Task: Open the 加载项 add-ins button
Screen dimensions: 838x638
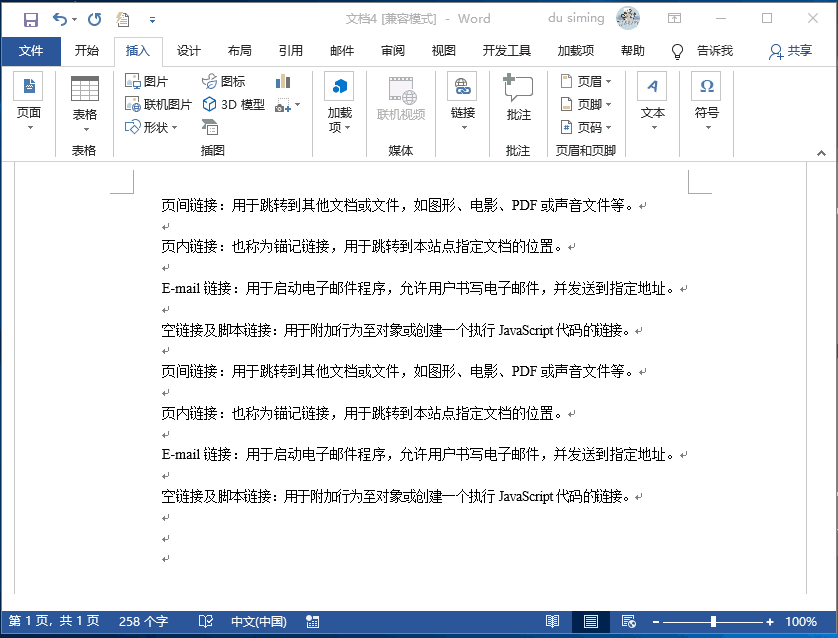Action: [339, 103]
